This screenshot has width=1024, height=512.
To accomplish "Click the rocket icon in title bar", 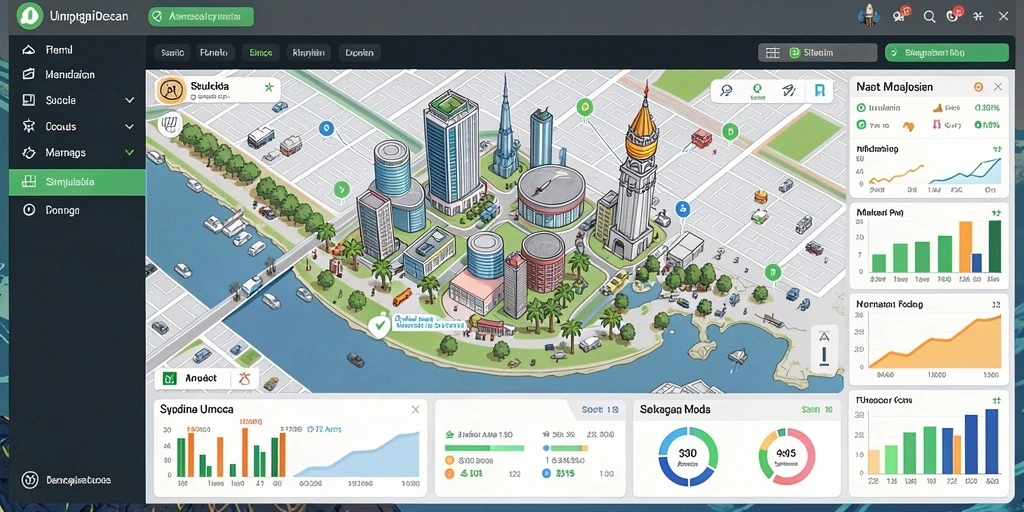I will pos(869,16).
